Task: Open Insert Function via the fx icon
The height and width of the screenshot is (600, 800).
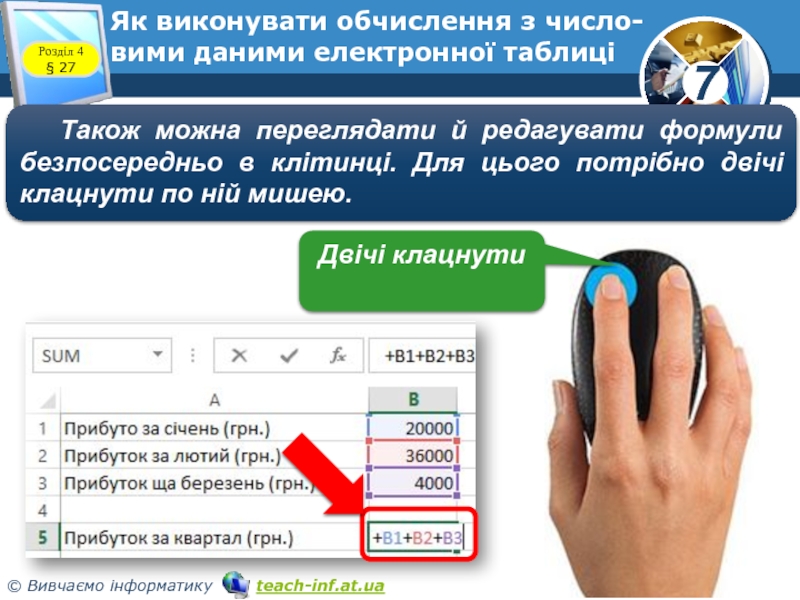Action: [x=338, y=356]
